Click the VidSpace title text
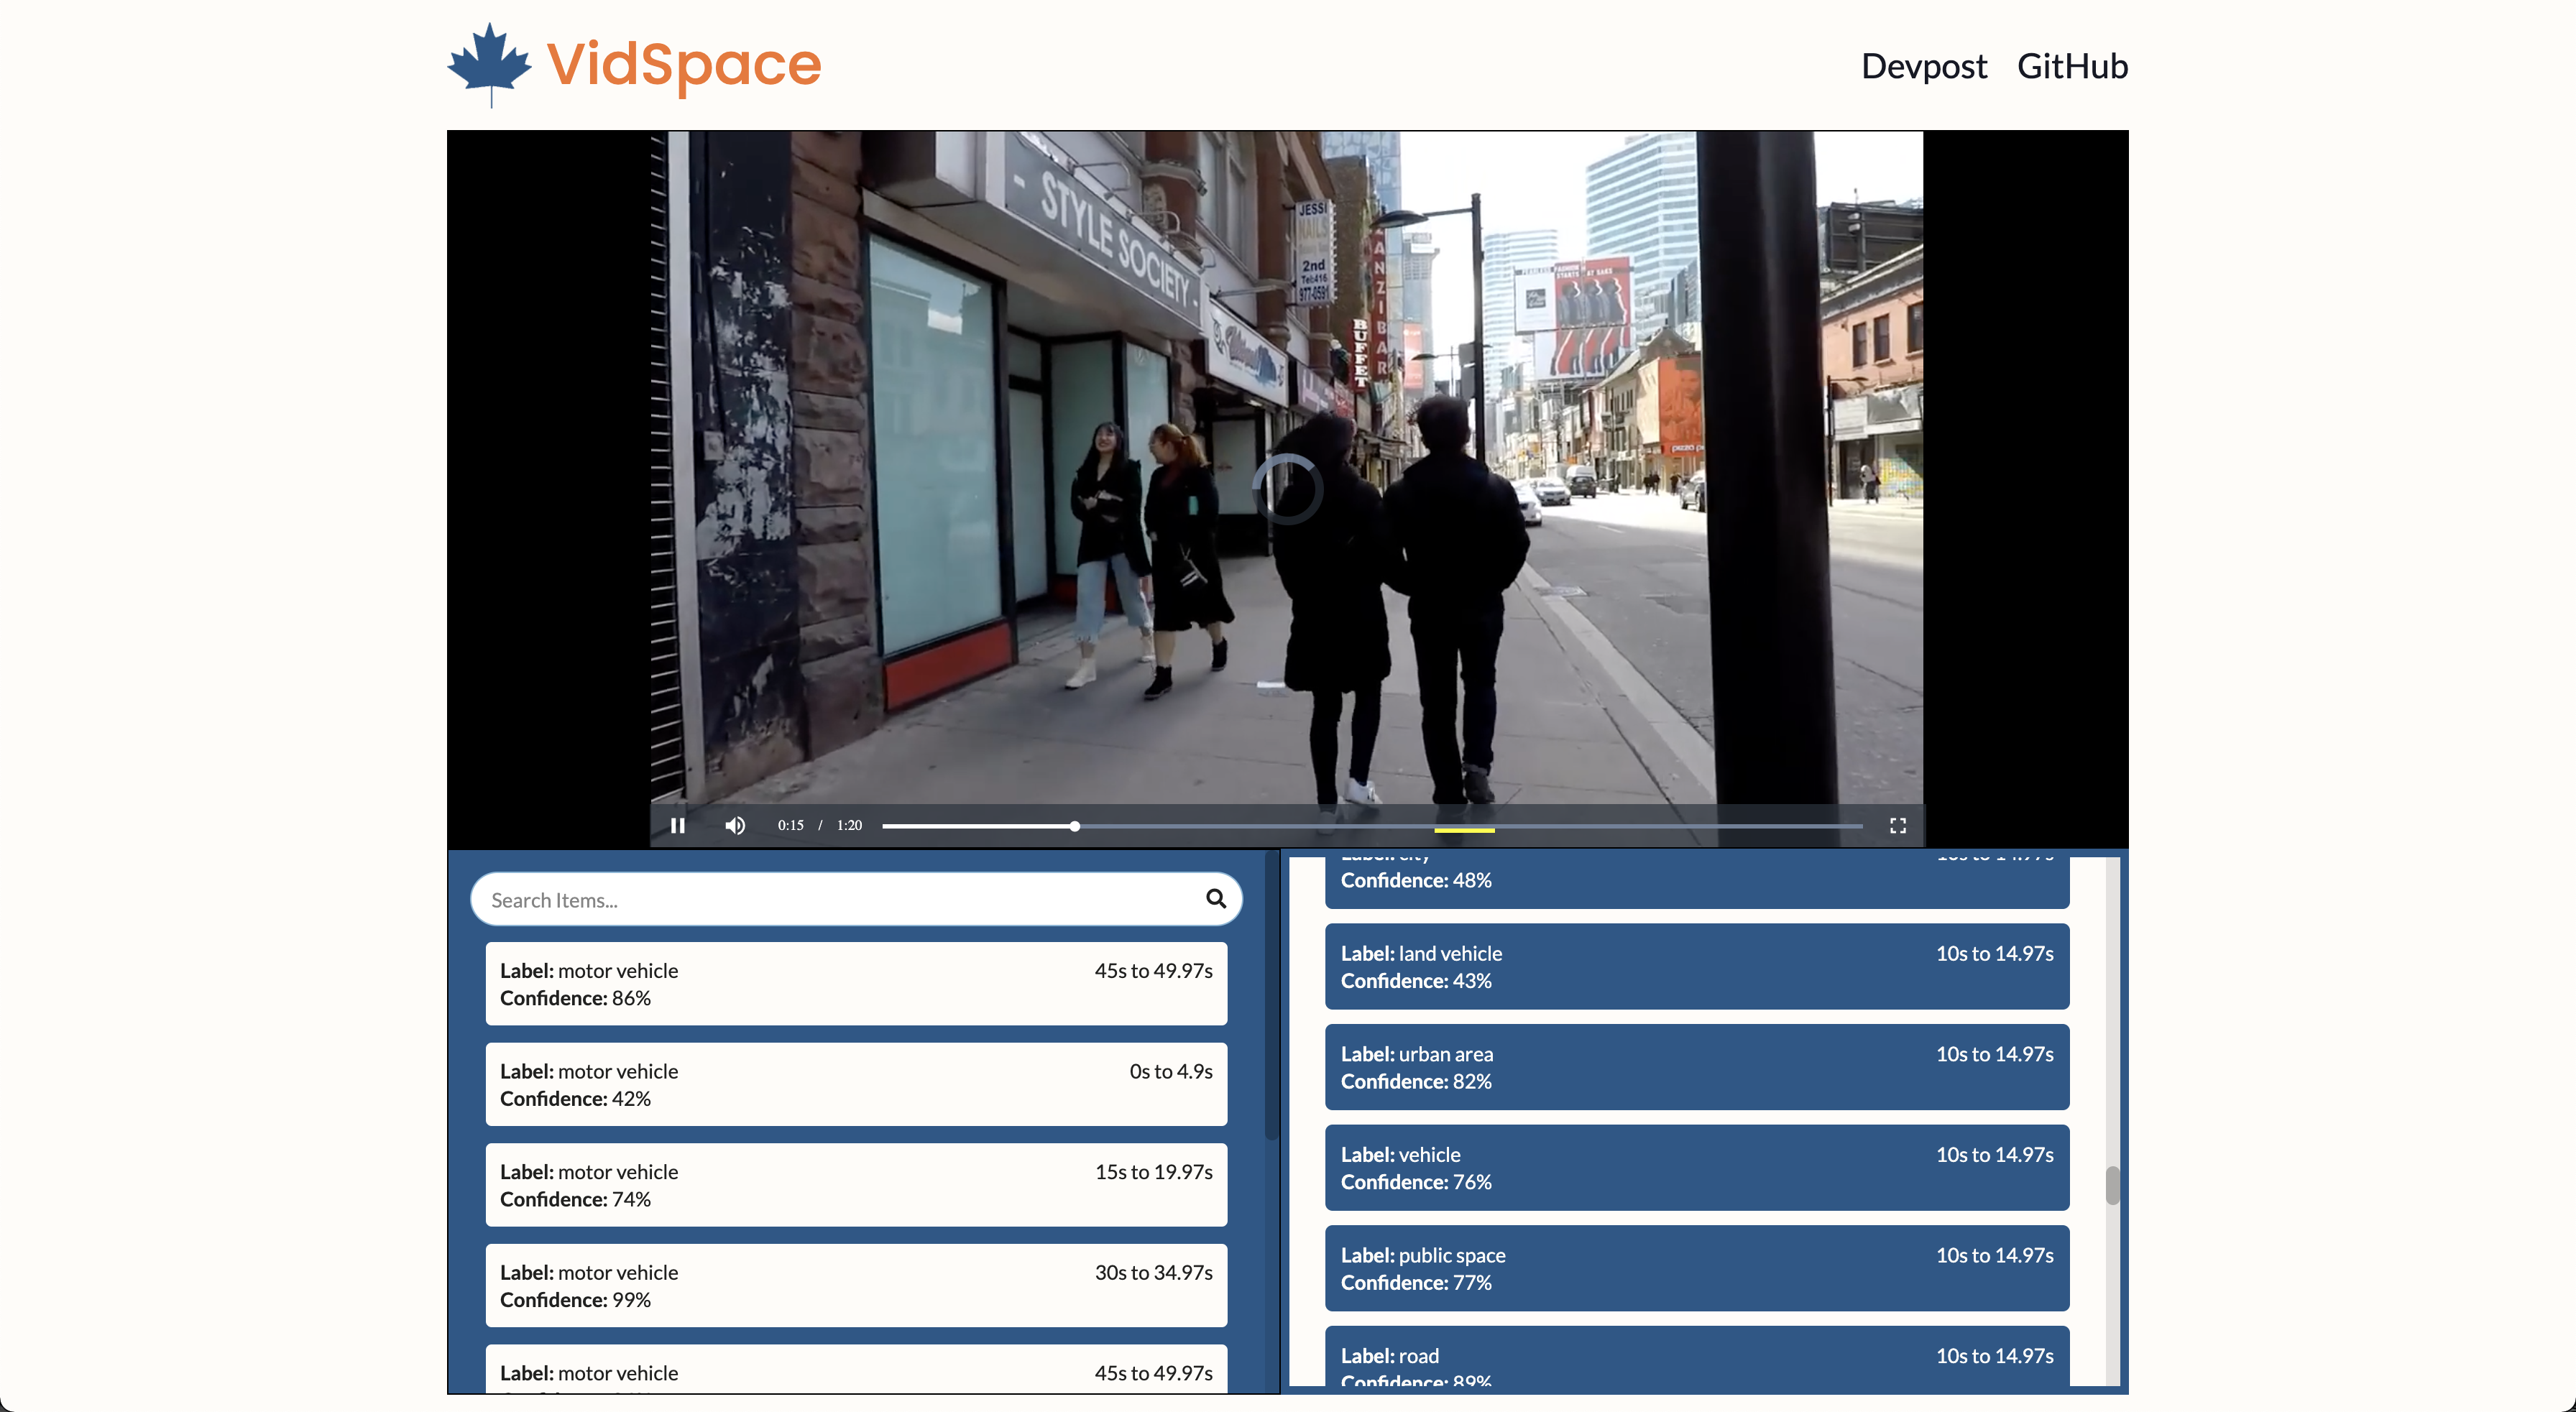This screenshot has width=2576, height=1412. pyautogui.click(x=684, y=64)
